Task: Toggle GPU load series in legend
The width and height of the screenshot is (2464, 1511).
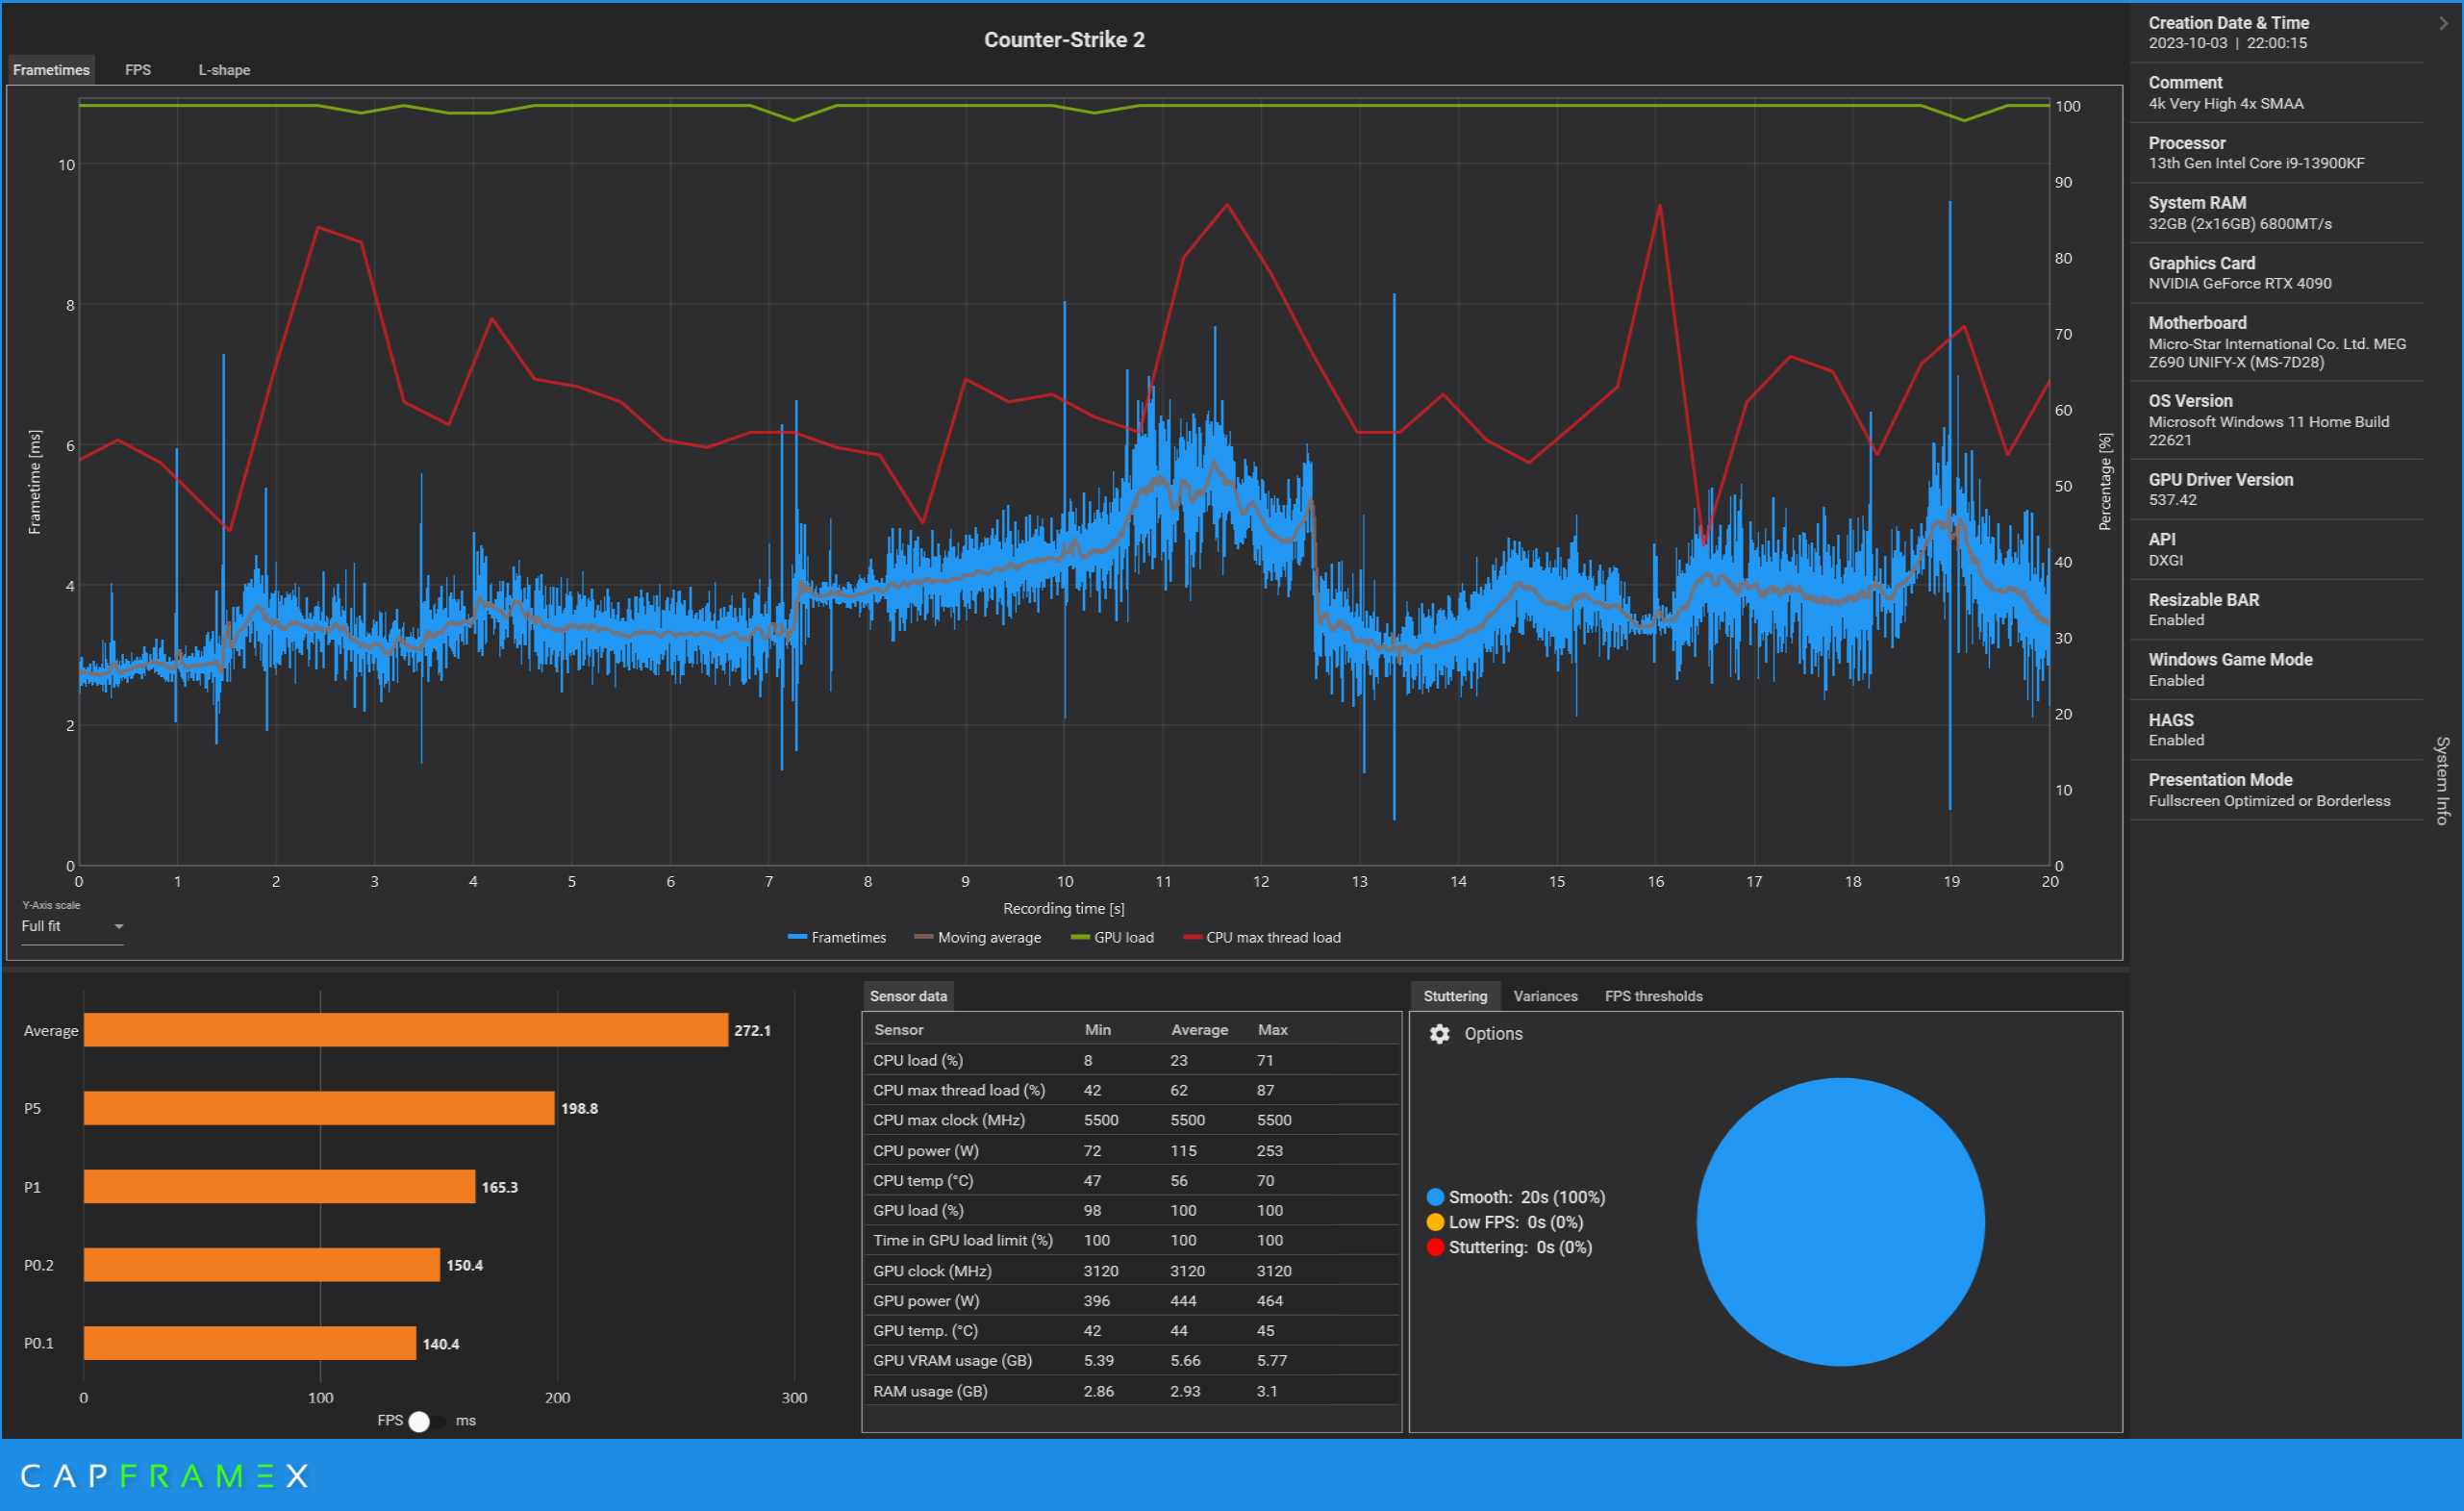Action: tap(1112, 938)
